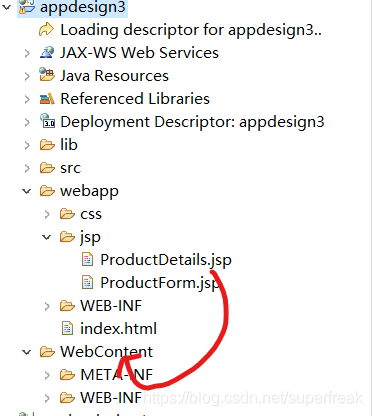Click the index.html file icon
The height and width of the screenshot is (416, 372).
tap(67, 328)
